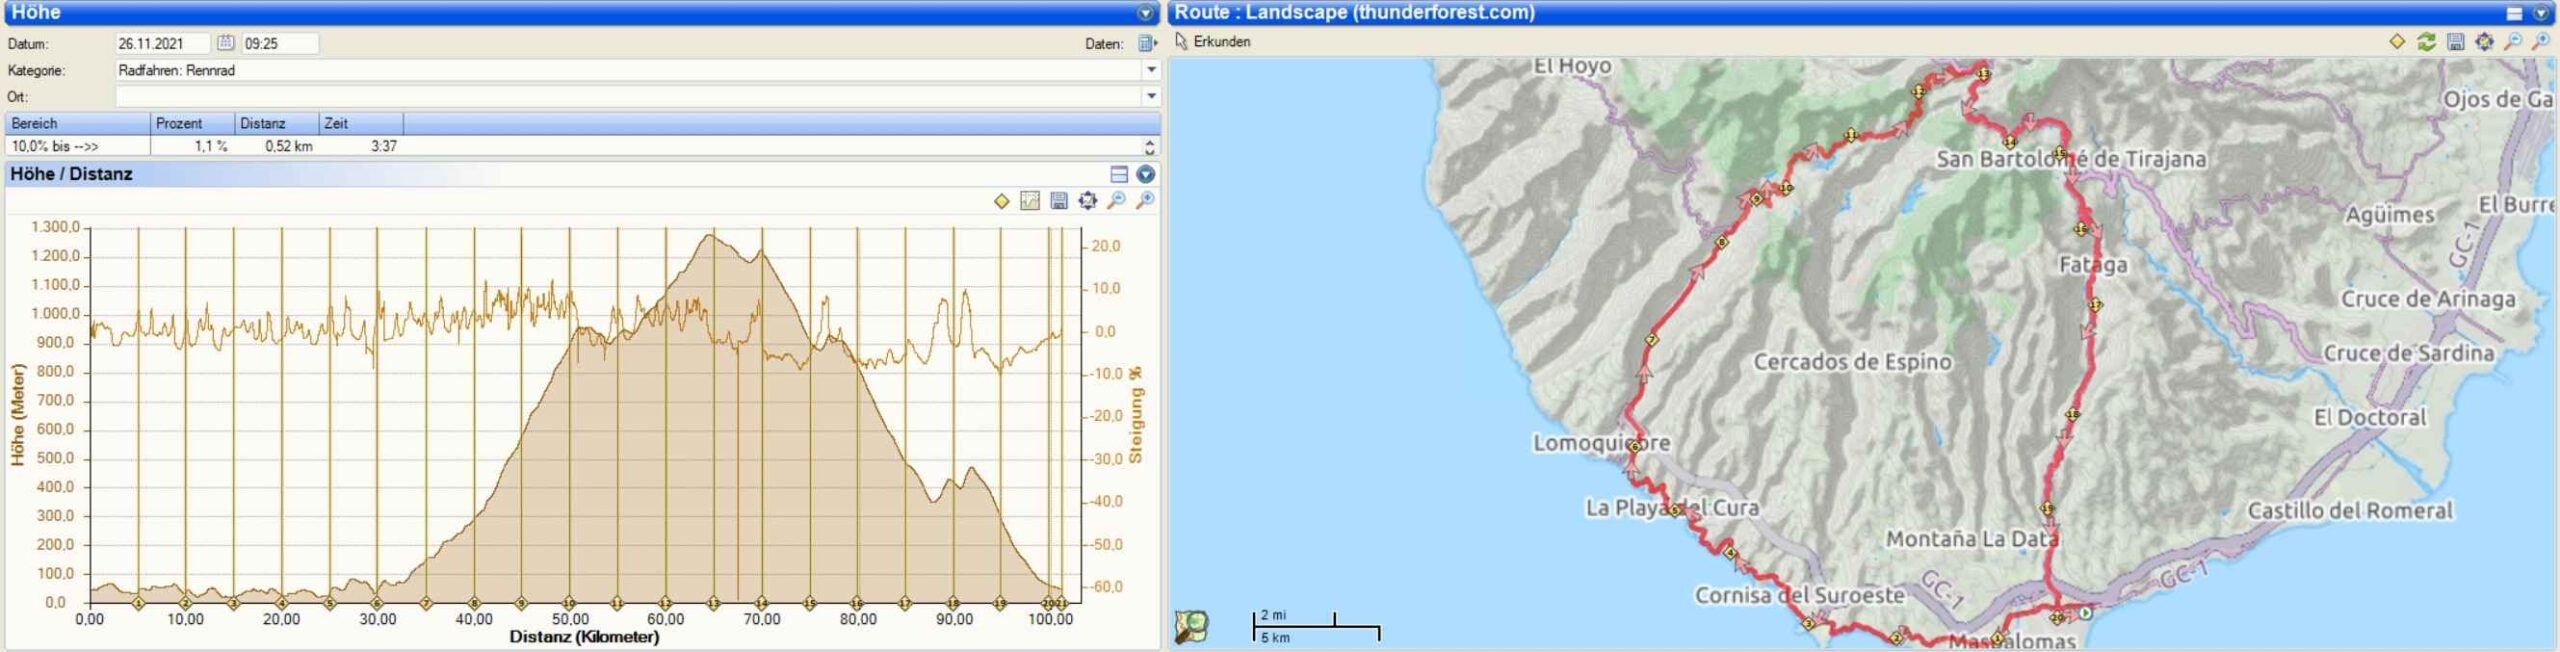The width and height of the screenshot is (2560, 652).
Task: Toggle the yellow diamond markers on the chart
Action: [1001, 201]
